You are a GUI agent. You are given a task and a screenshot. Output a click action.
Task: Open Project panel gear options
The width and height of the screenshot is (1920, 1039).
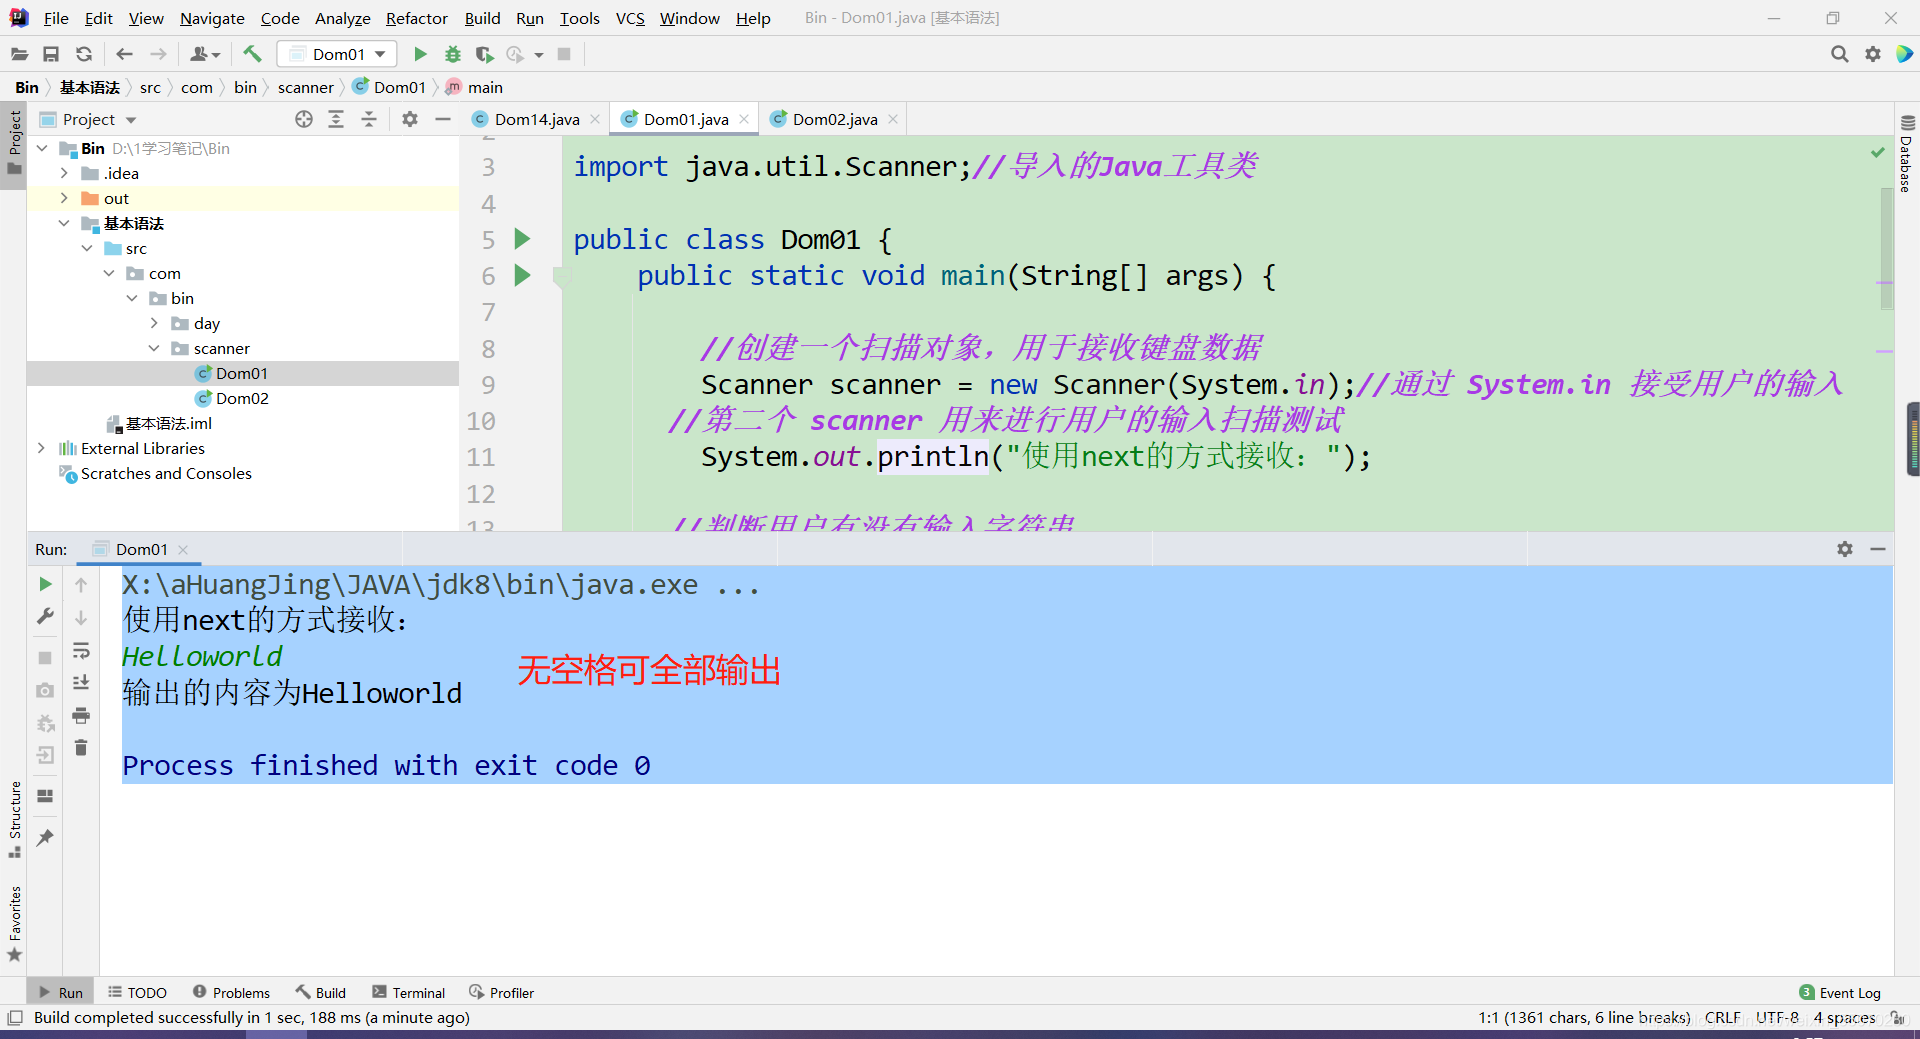tap(409, 119)
